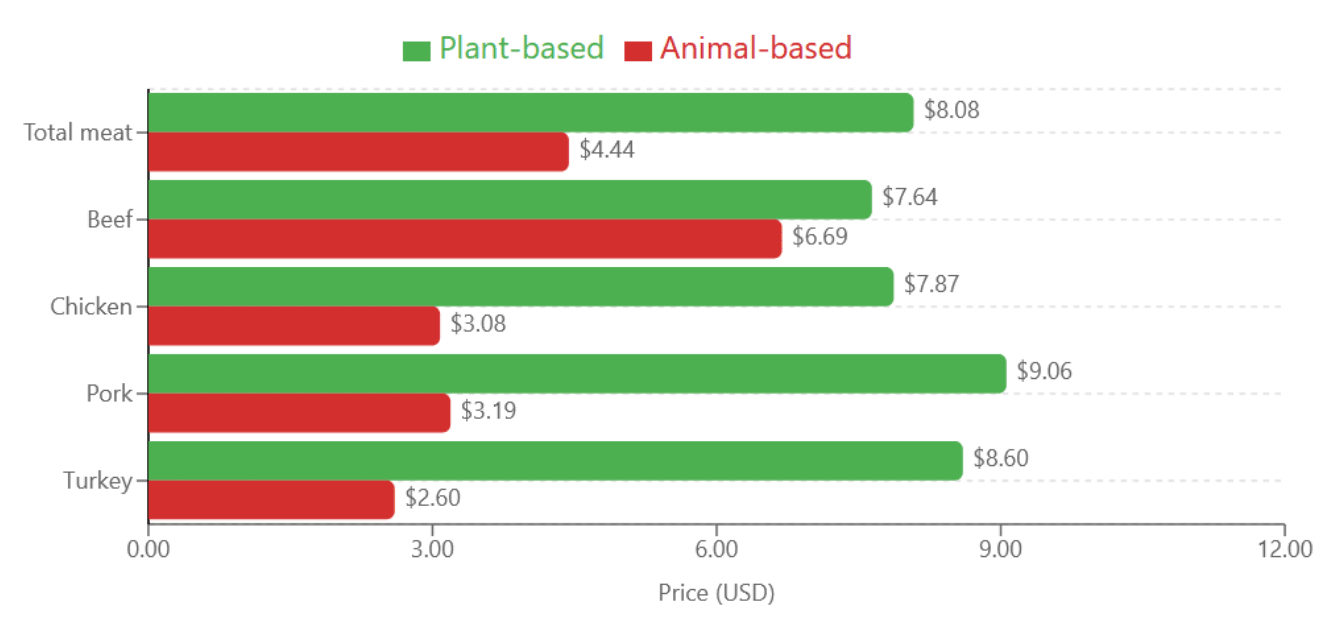Click the Chicken axis label
The image size is (1337, 624).
[x=91, y=306]
